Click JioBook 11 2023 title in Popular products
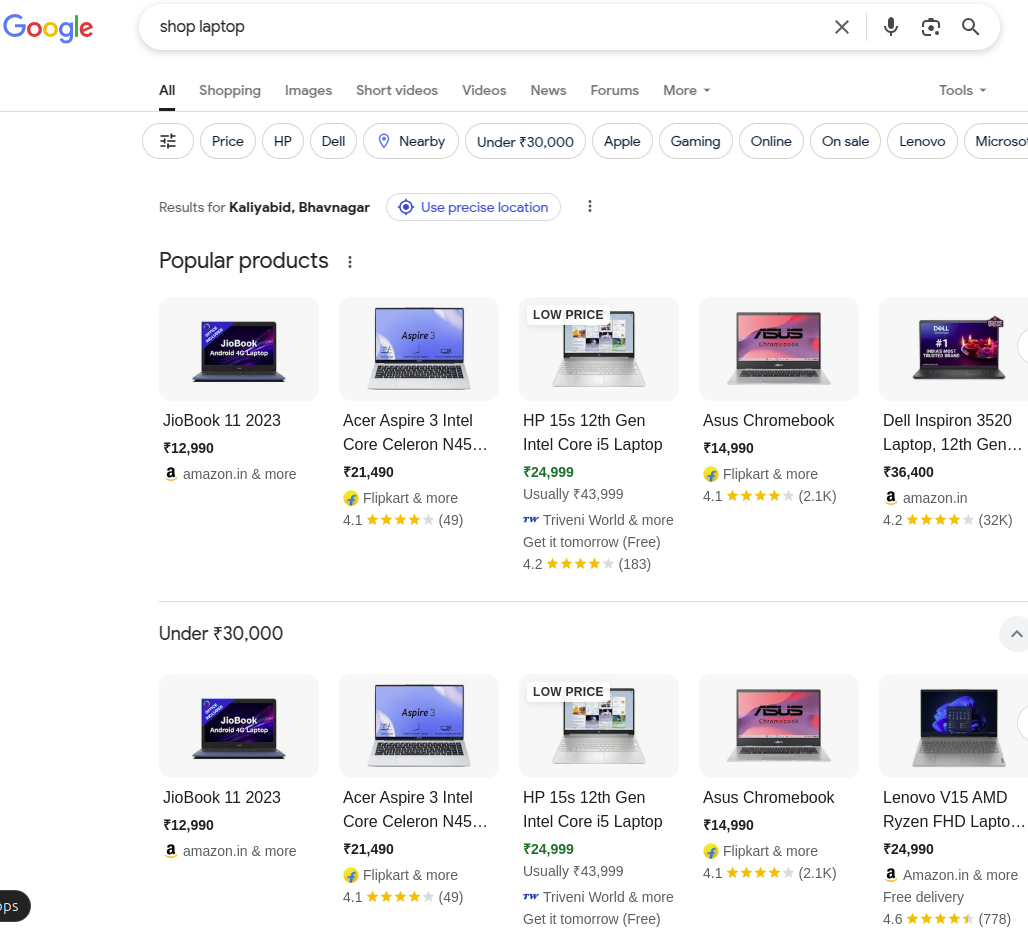 tap(222, 420)
